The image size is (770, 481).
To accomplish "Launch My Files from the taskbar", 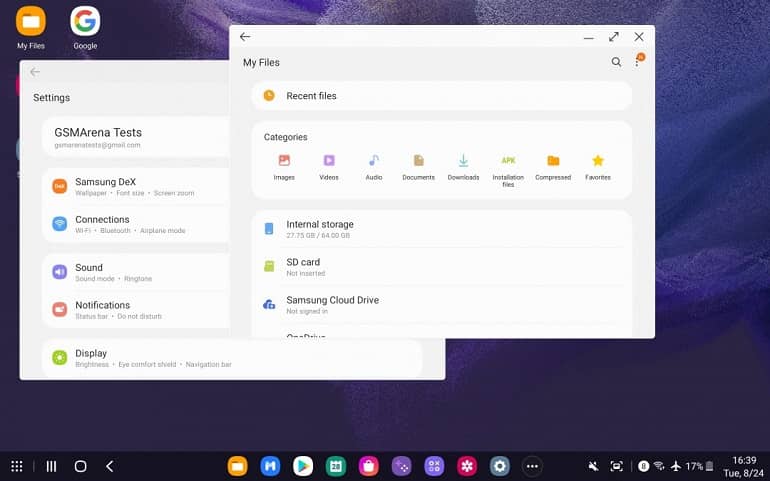I will point(238,466).
